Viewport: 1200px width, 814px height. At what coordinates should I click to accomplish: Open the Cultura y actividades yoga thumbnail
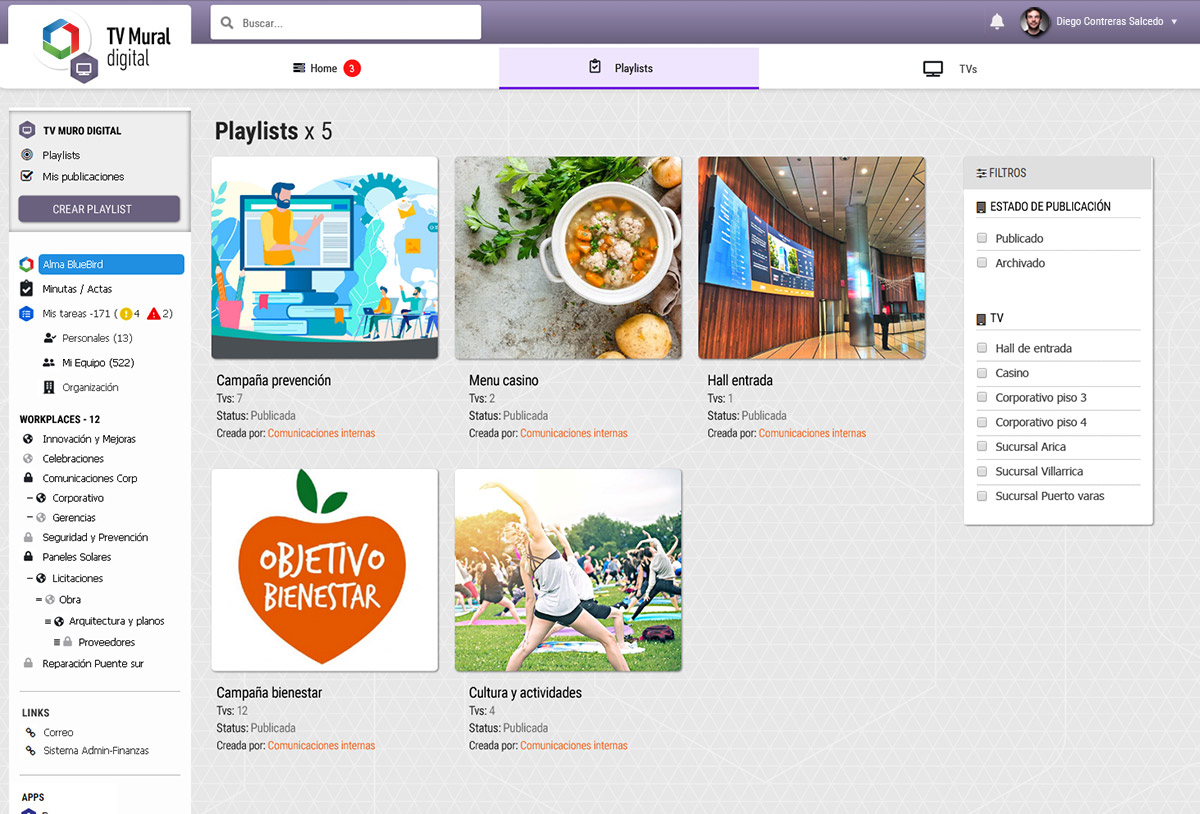[x=568, y=570]
